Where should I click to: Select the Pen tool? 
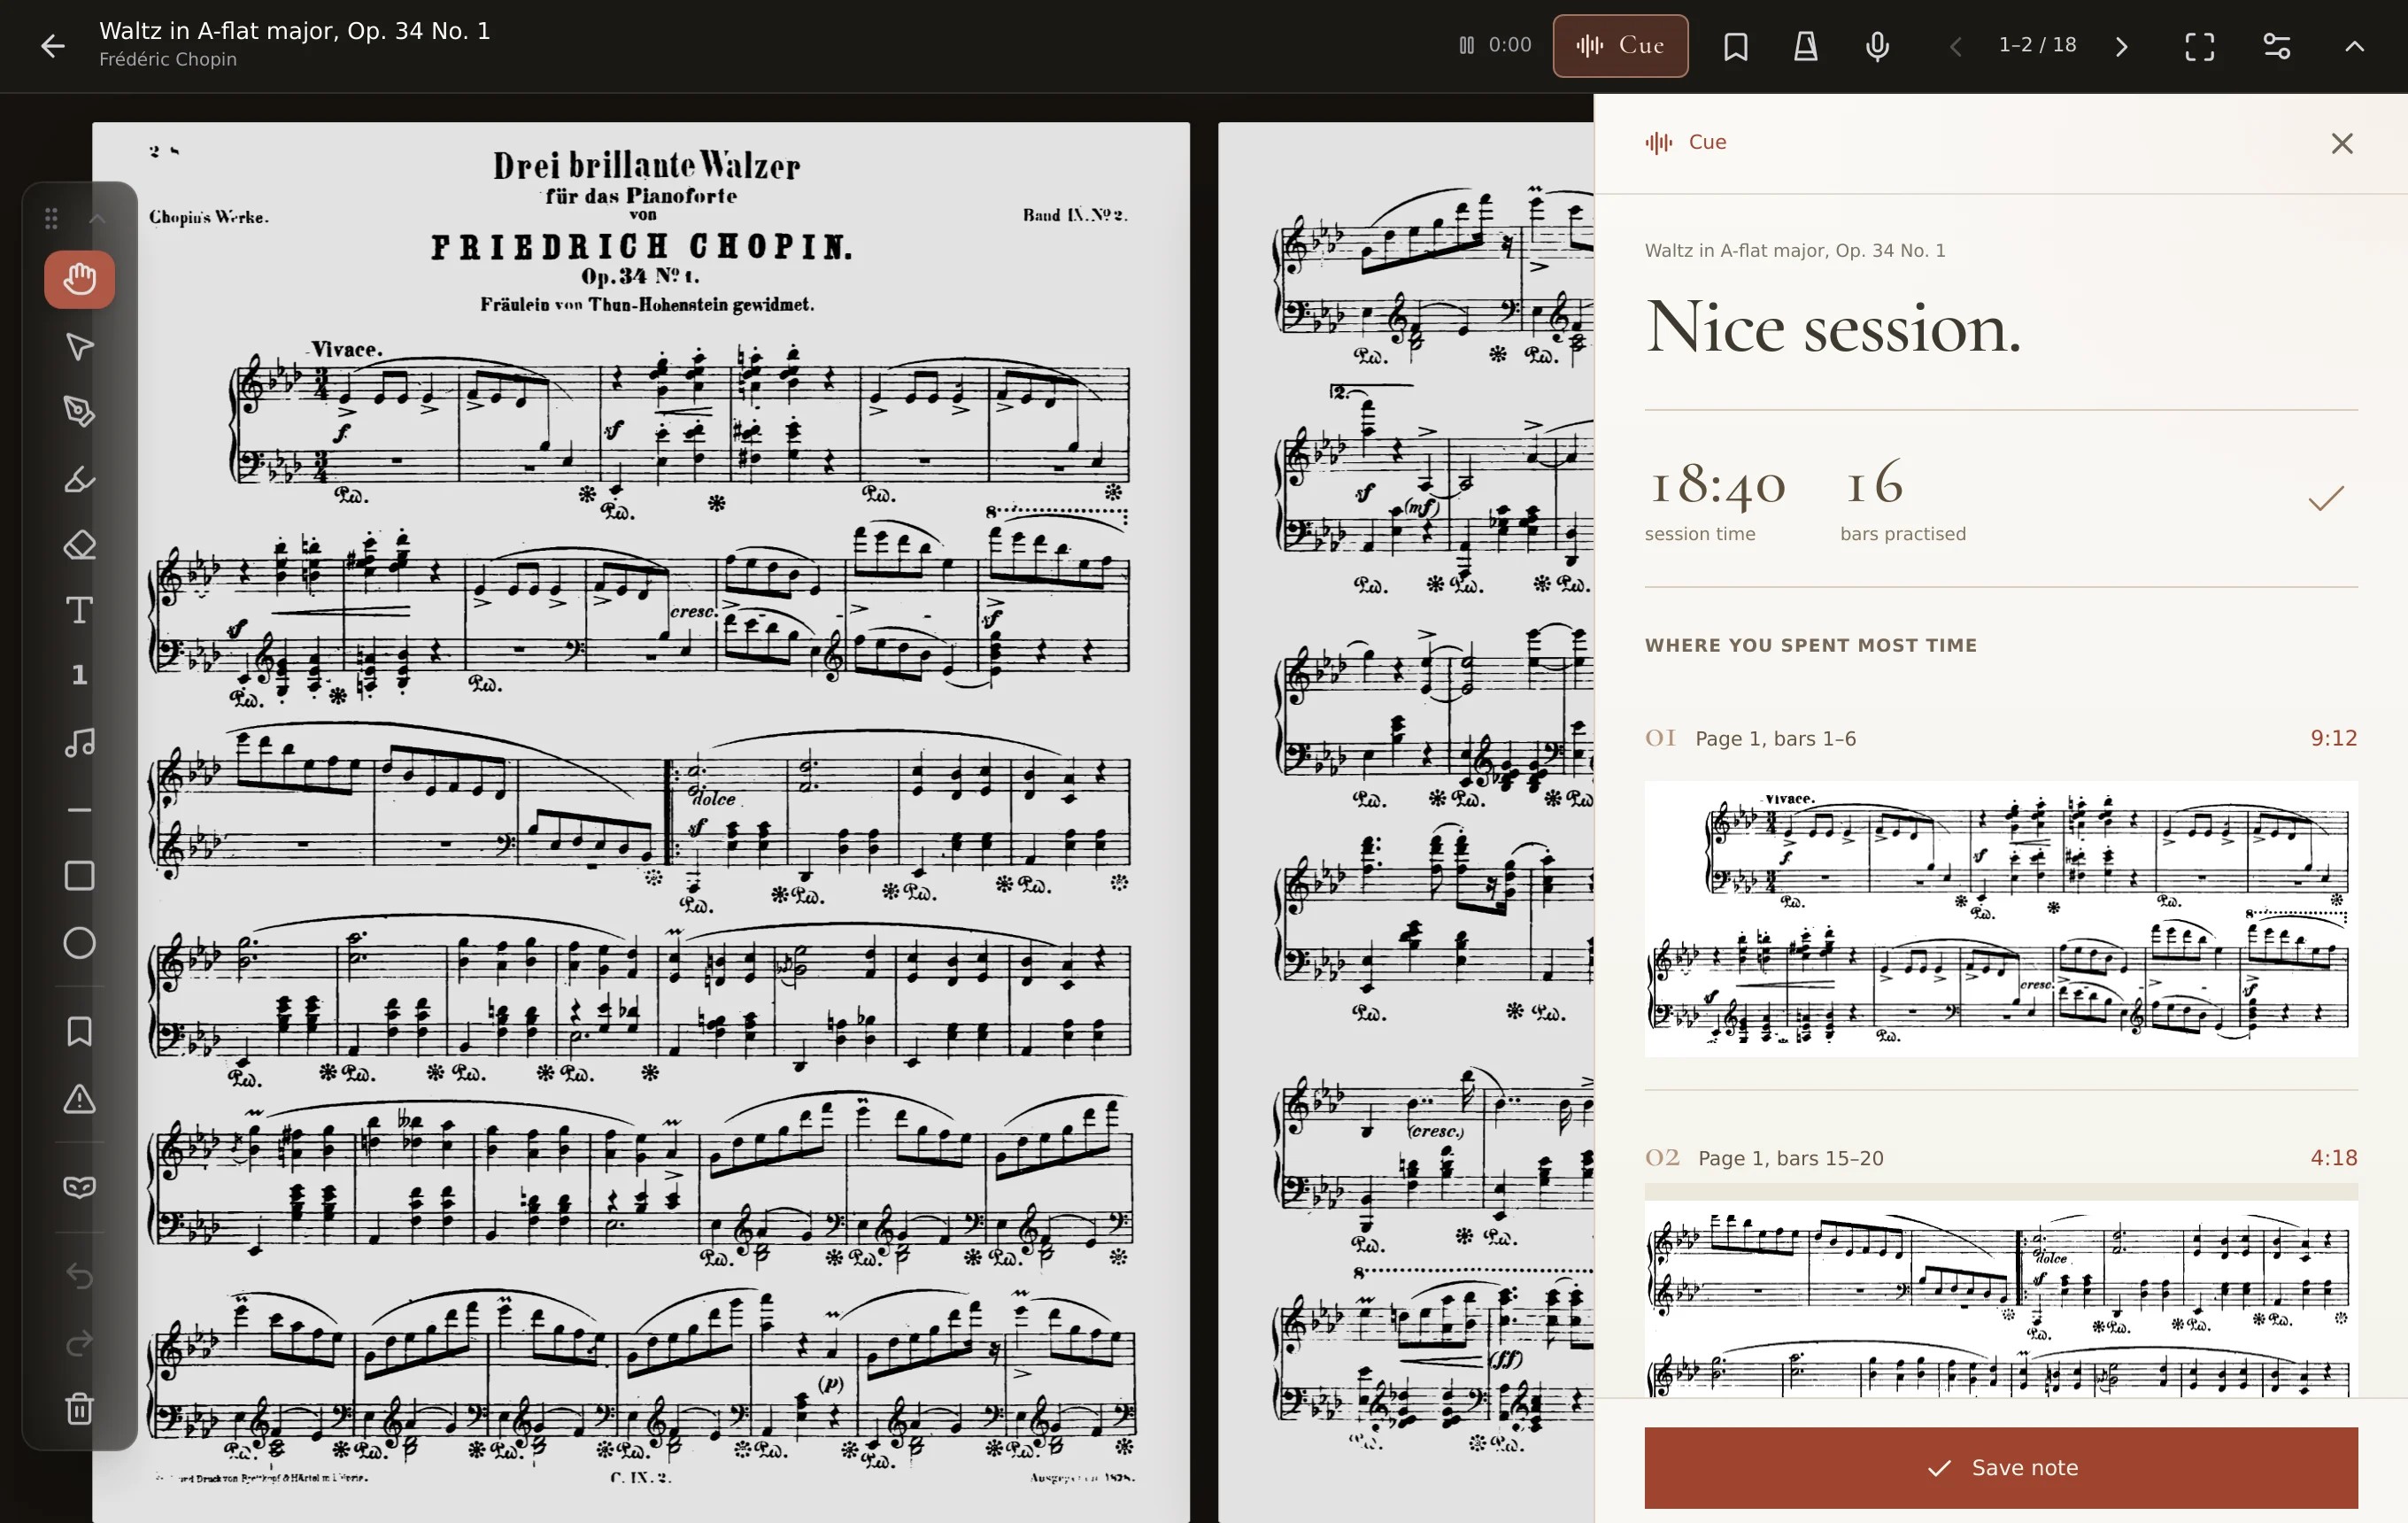coord(79,412)
